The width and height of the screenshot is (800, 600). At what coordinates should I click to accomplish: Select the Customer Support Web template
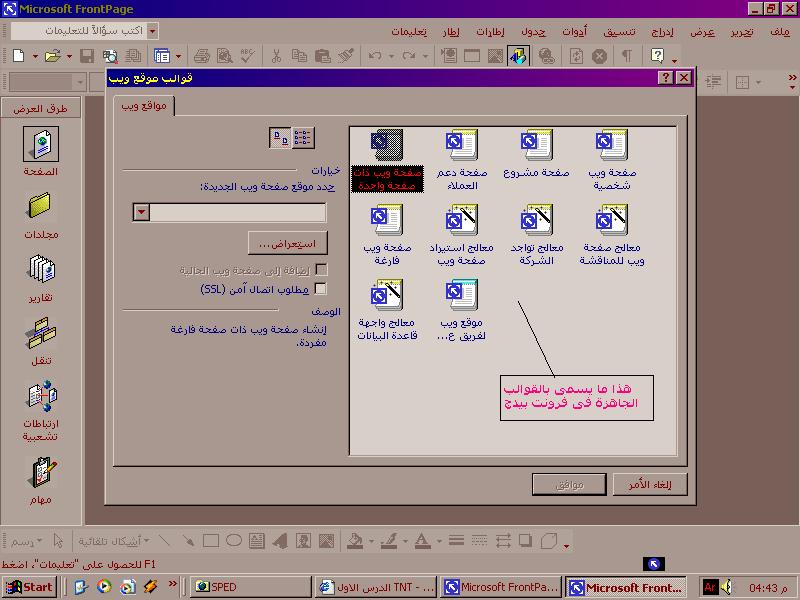(461, 161)
